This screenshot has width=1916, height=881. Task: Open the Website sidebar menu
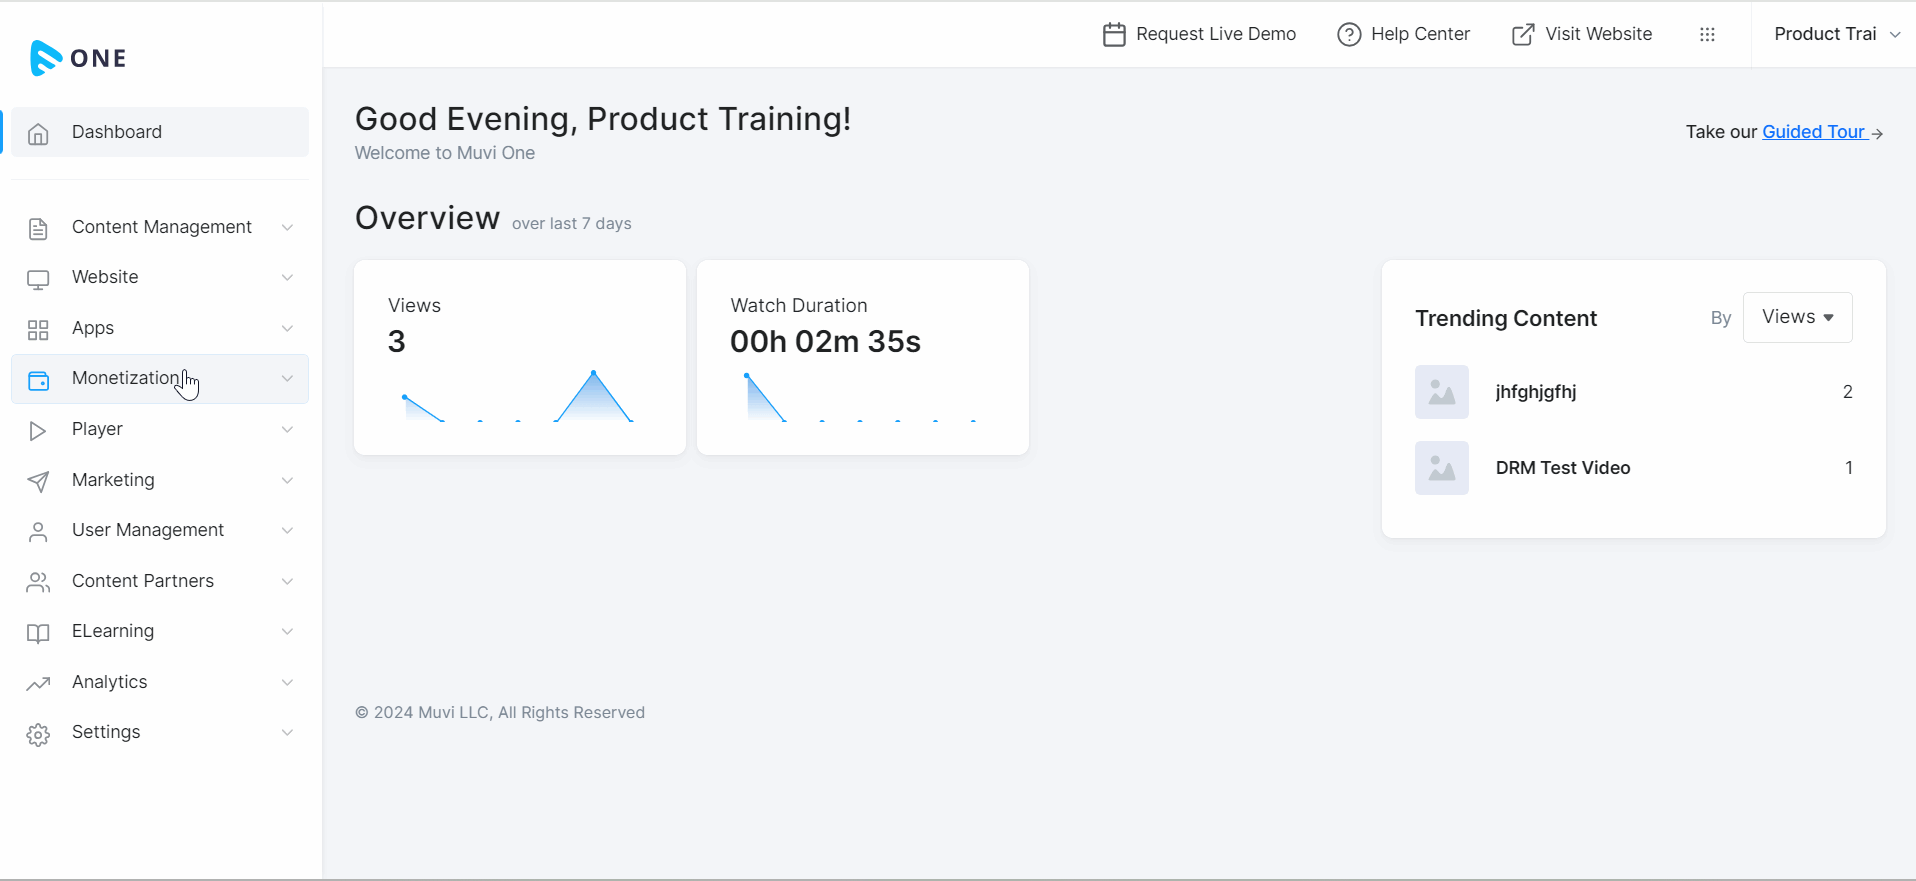click(105, 277)
